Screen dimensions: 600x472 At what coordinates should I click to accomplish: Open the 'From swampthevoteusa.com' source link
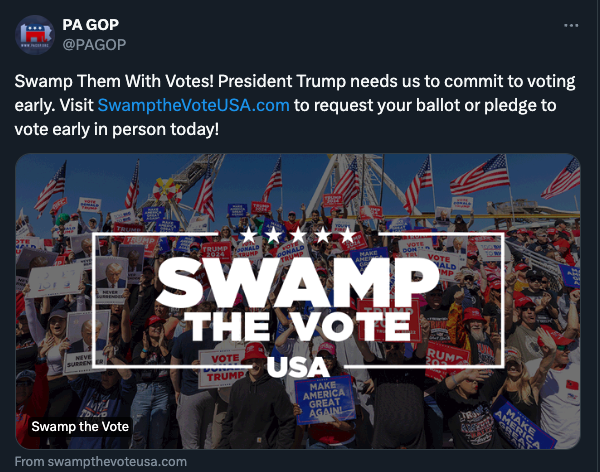[101, 461]
